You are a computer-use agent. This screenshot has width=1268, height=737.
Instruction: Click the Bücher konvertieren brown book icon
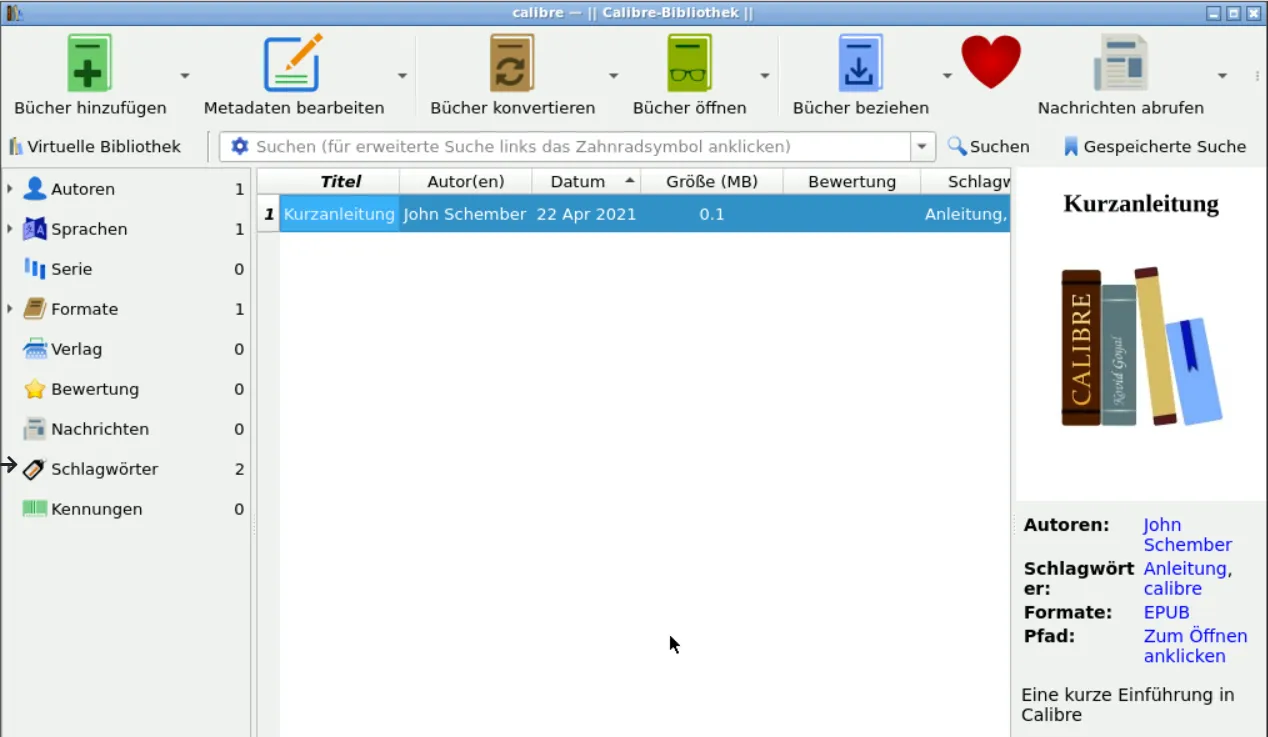point(512,63)
